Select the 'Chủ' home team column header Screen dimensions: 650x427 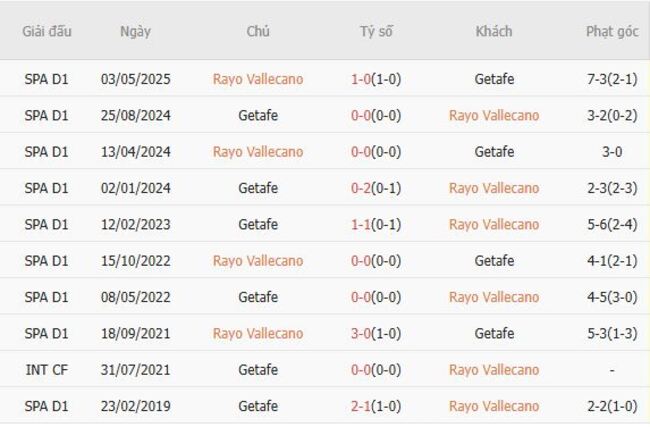coord(258,31)
